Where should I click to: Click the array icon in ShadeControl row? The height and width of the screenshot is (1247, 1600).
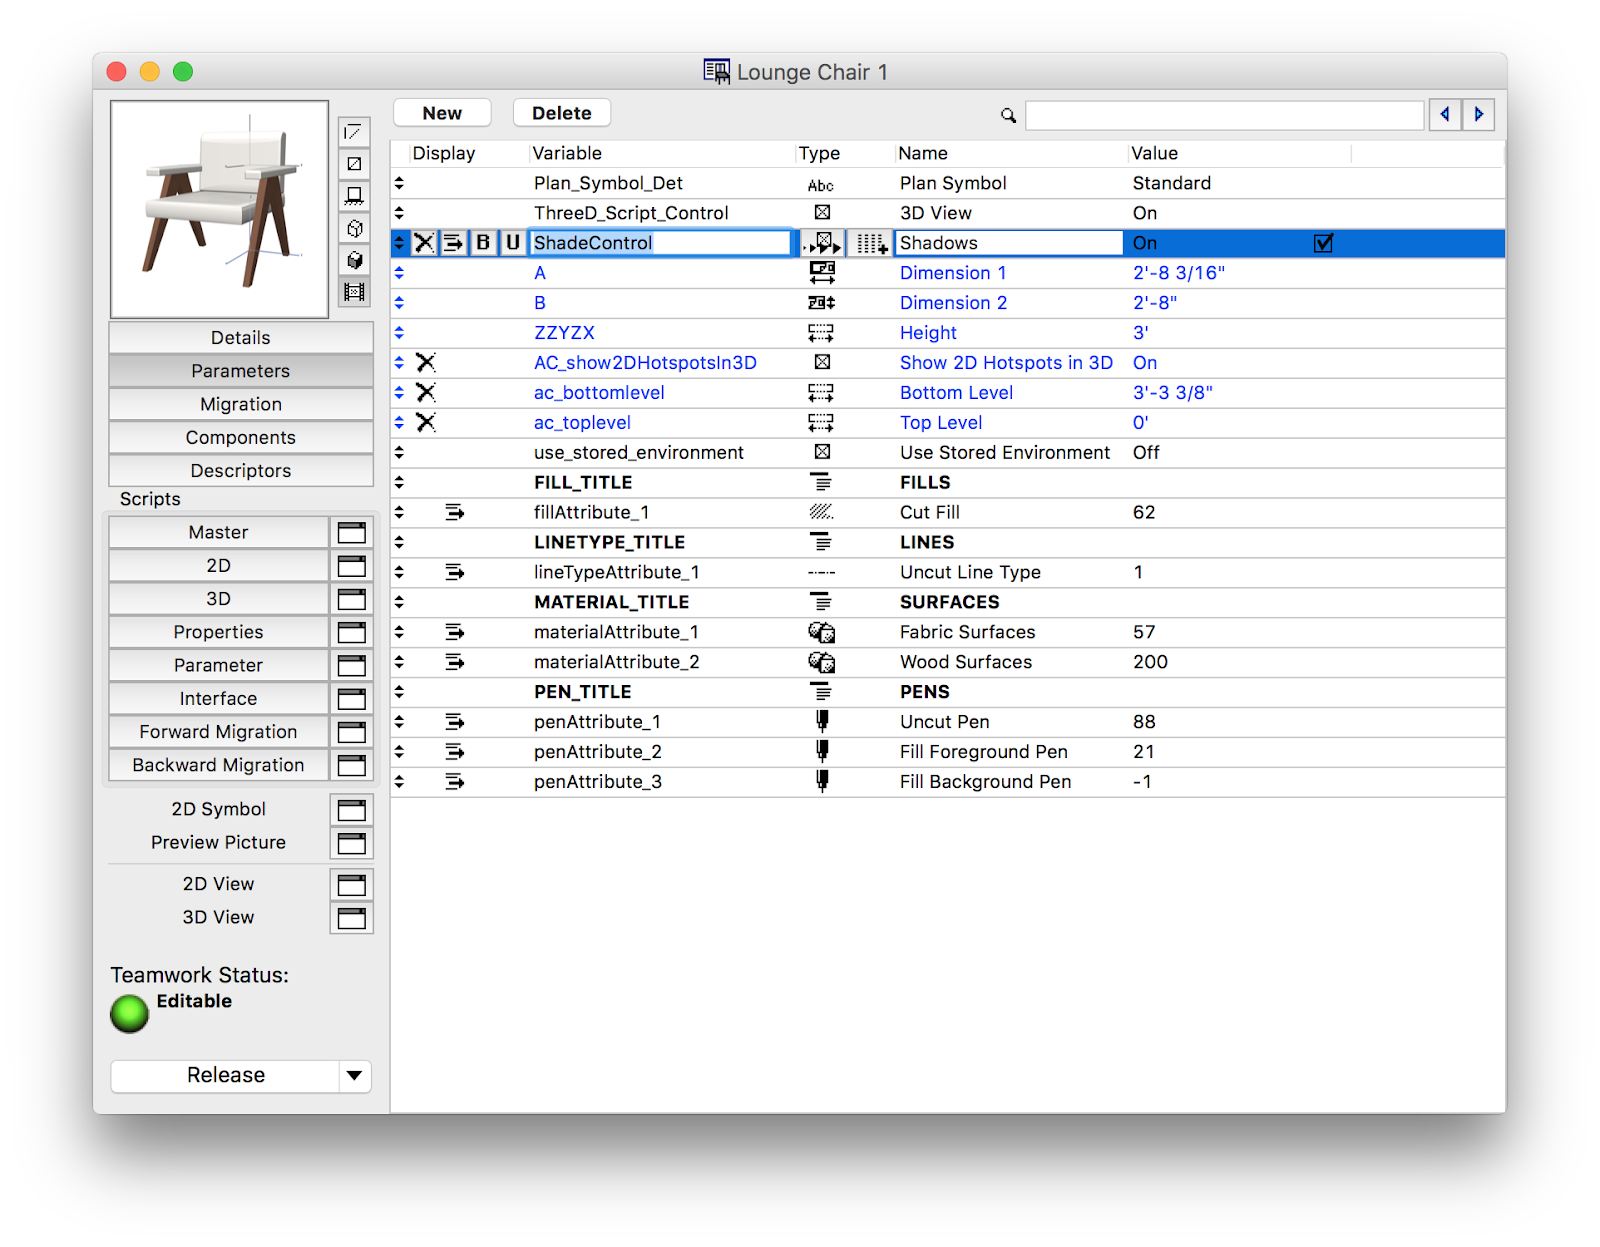click(871, 243)
